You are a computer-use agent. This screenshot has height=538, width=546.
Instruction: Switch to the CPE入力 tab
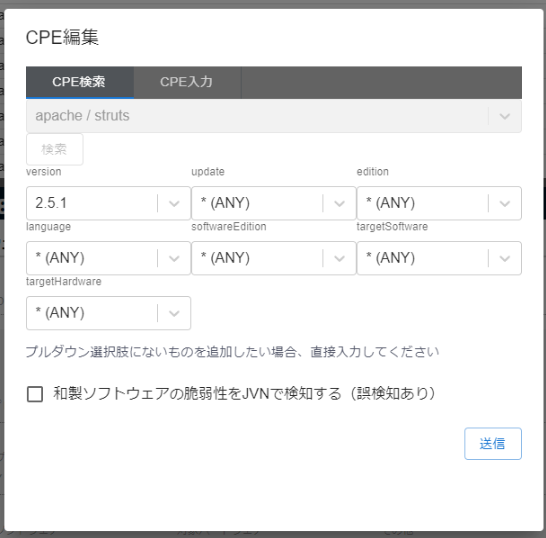187,82
